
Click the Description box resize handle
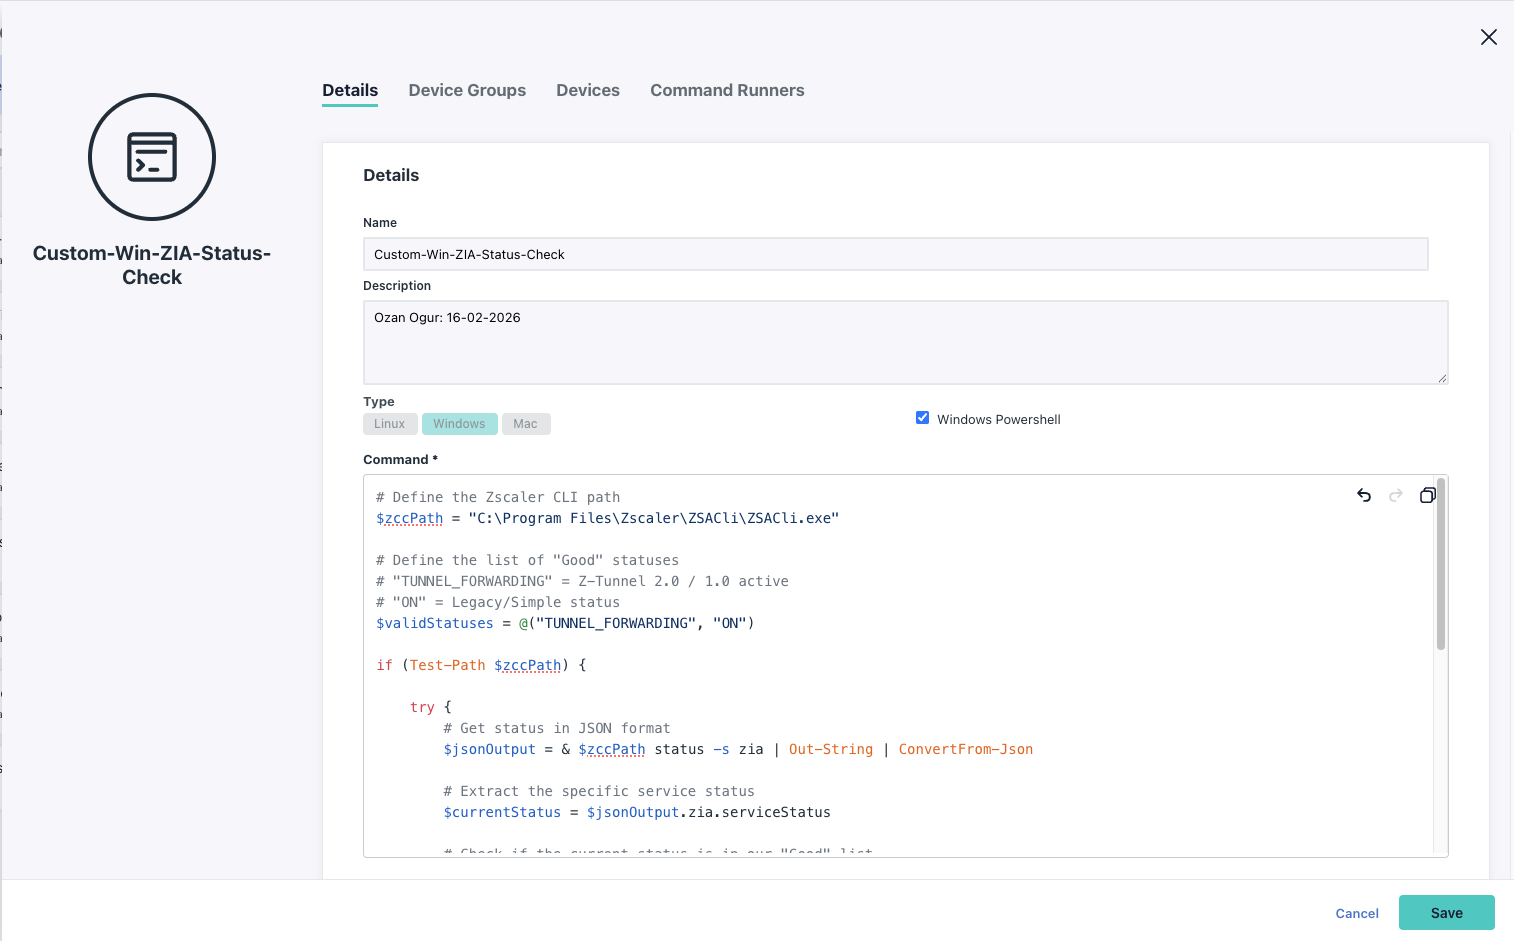pos(1441,378)
